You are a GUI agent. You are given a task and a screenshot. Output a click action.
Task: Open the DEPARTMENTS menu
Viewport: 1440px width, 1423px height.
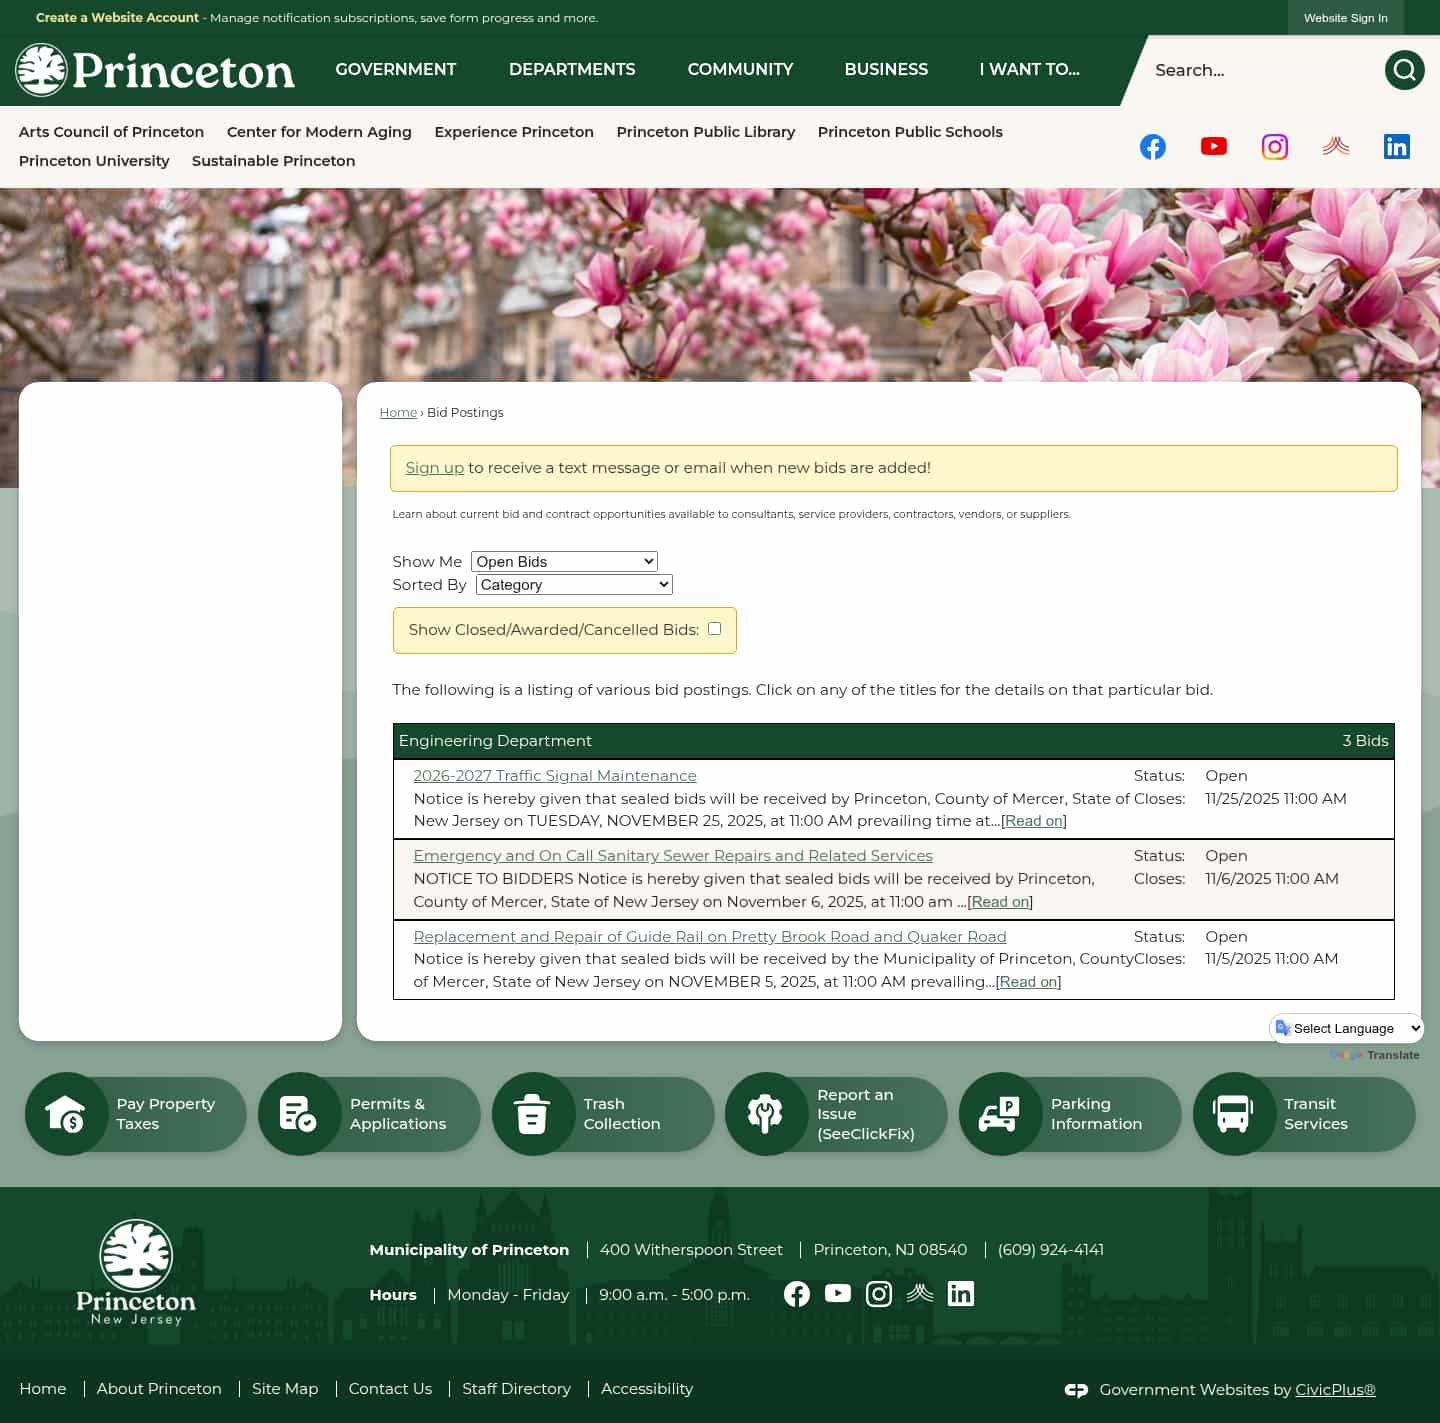[572, 69]
